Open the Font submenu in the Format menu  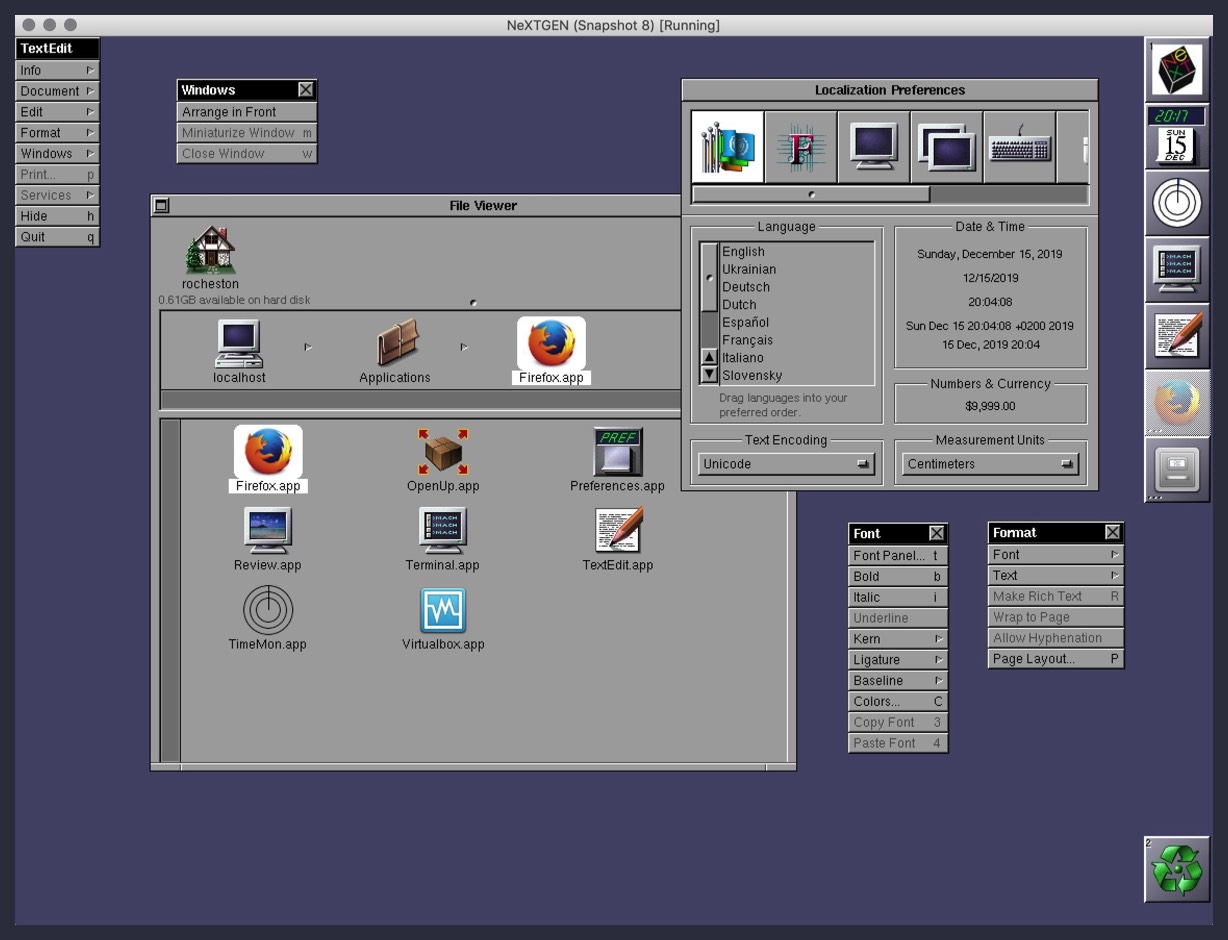click(1056, 555)
